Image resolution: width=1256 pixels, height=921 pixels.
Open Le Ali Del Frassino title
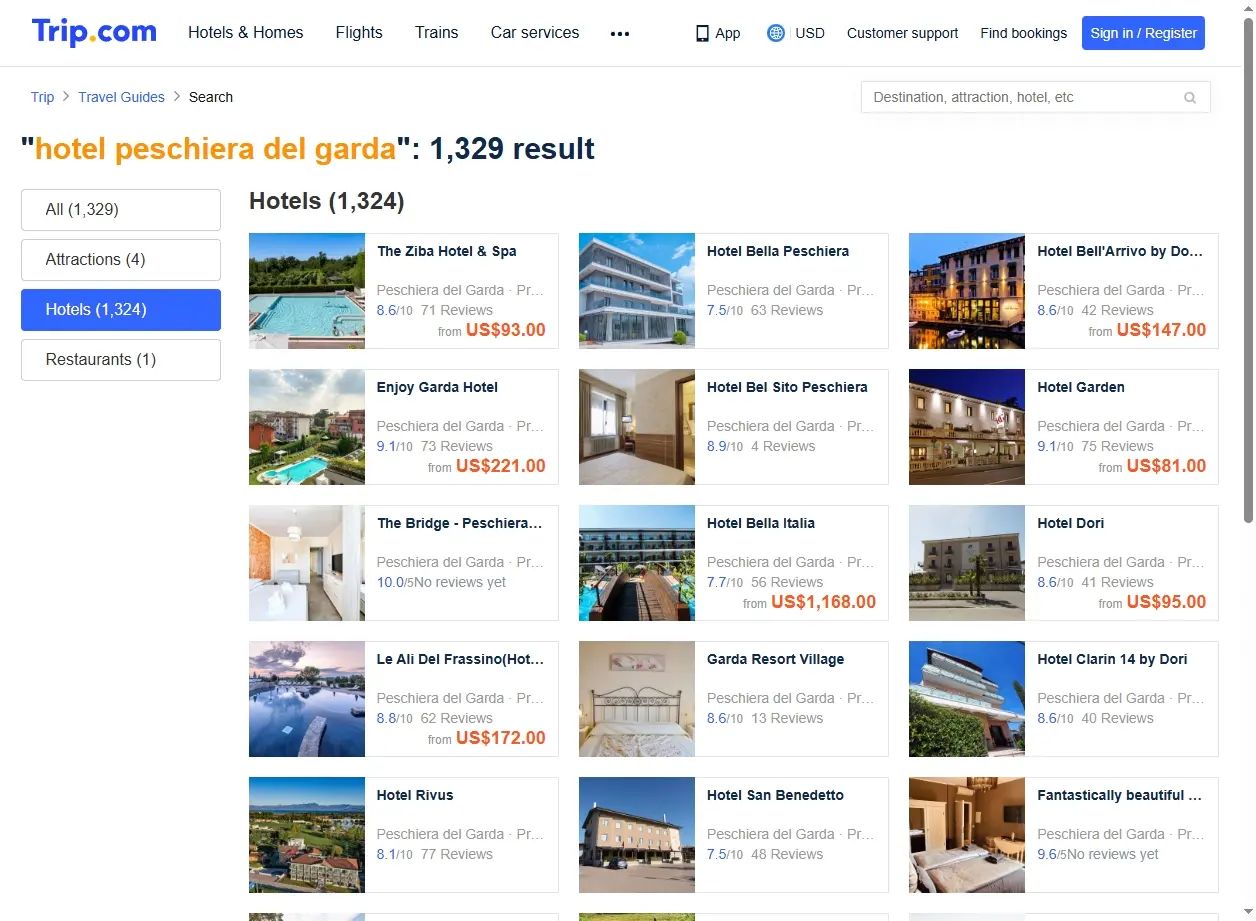pos(460,659)
